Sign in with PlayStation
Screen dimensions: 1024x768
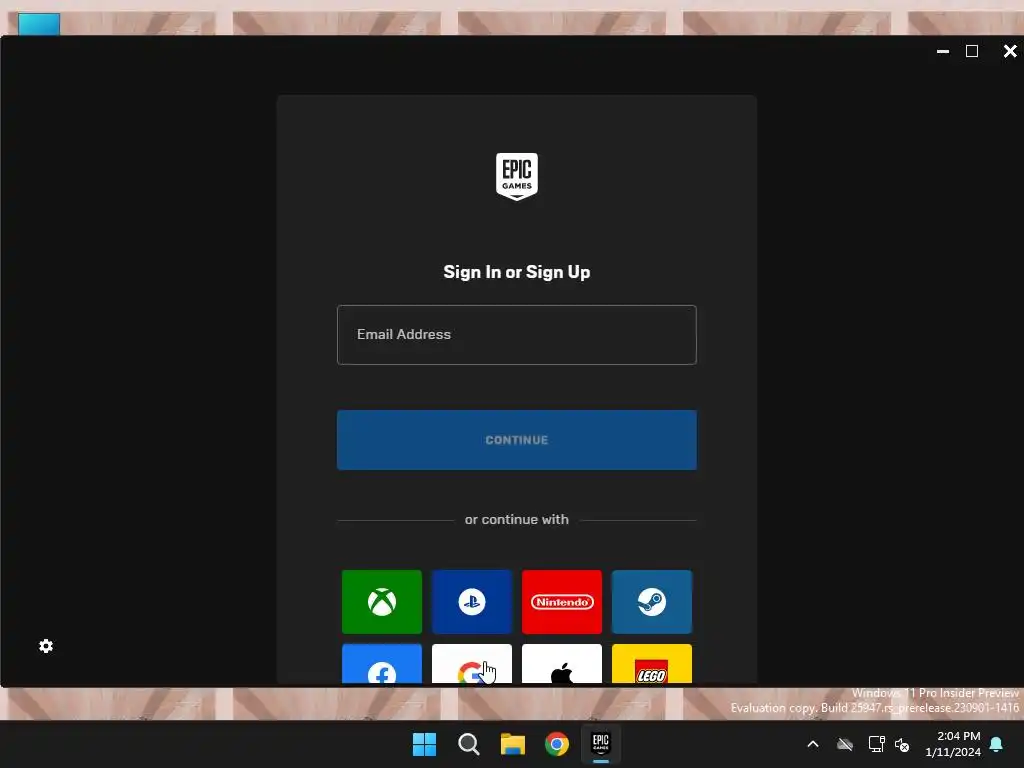click(472, 601)
